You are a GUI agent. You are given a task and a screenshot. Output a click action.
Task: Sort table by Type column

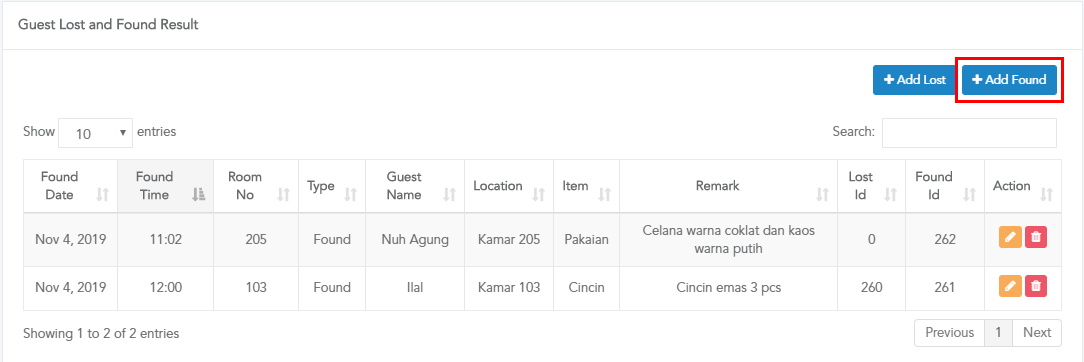[332, 186]
